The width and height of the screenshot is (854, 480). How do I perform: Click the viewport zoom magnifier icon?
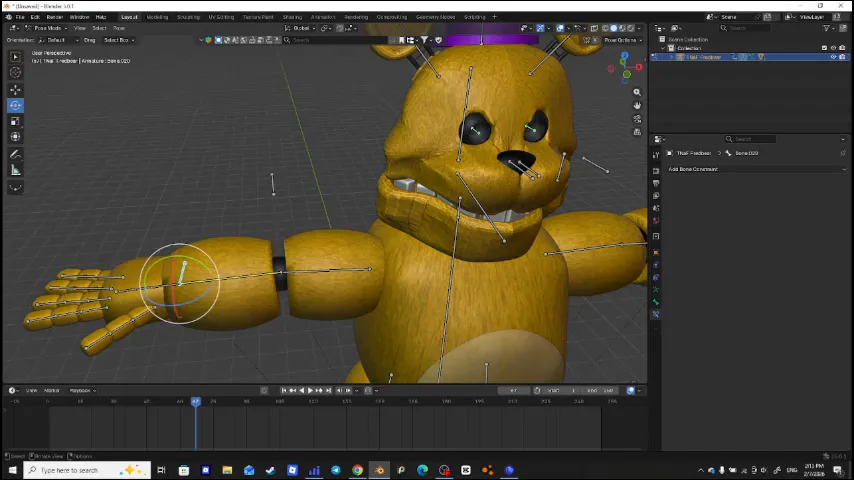point(637,93)
